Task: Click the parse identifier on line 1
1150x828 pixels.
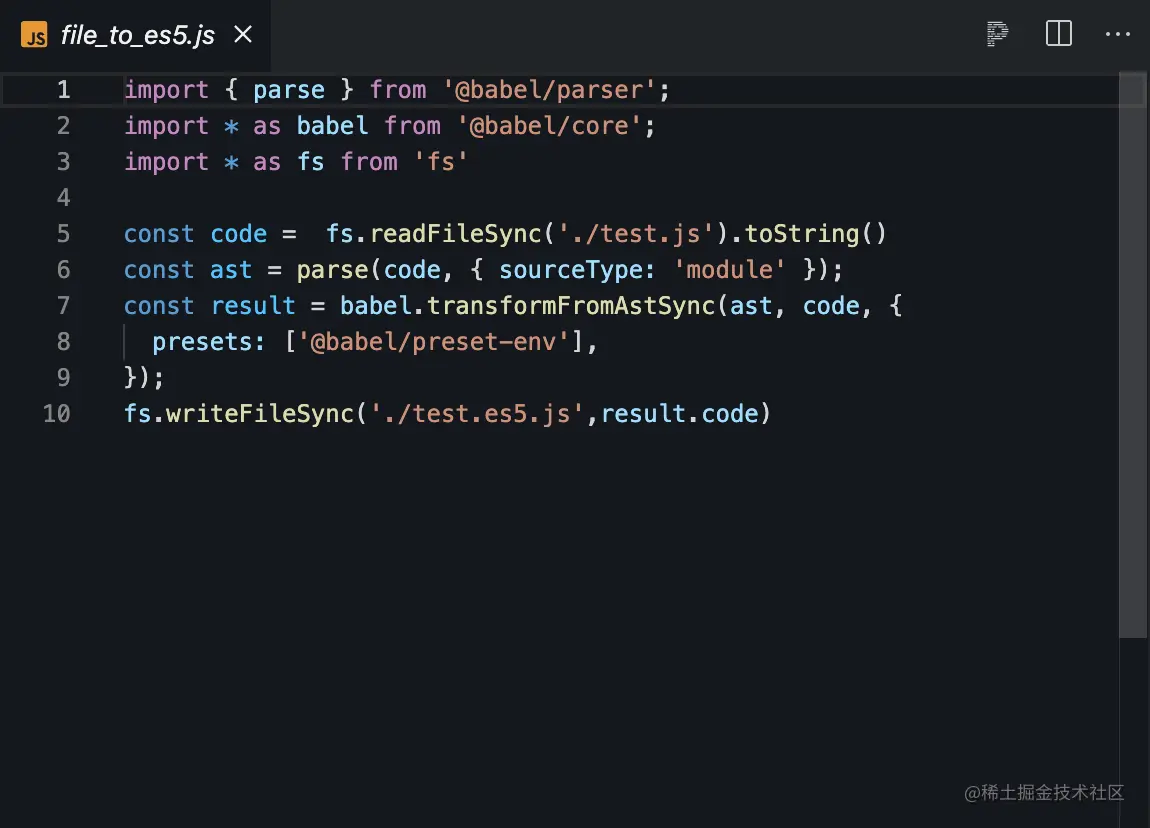Action: coord(289,89)
